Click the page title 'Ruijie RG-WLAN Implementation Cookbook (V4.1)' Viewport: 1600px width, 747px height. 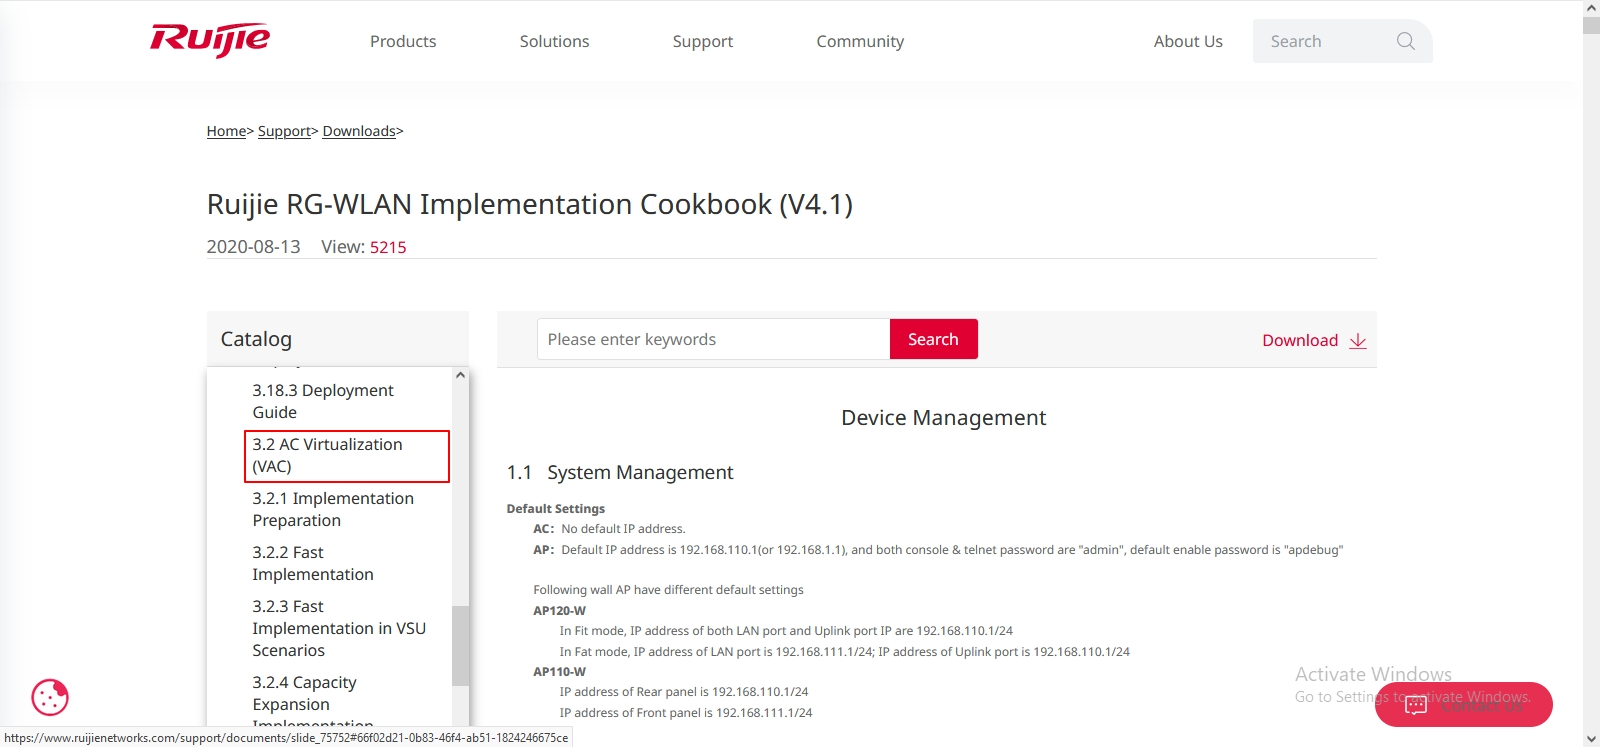tap(530, 204)
